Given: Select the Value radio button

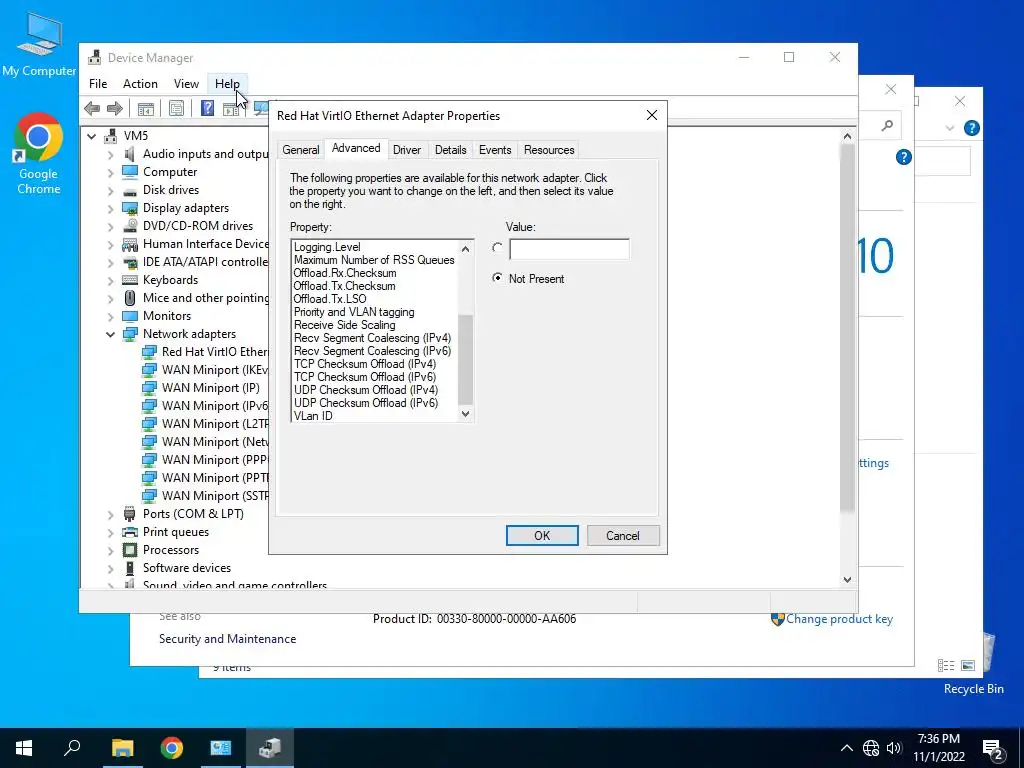Looking at the screenshot, I should coord(498,248).
